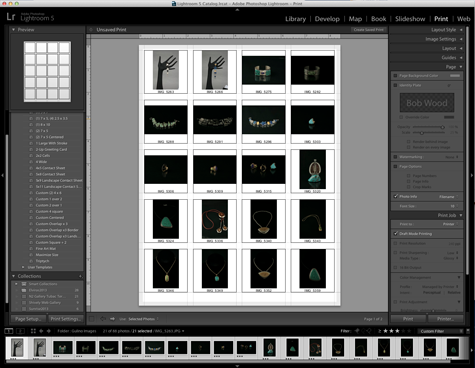Viewport: 475px width, 368px height.
Task: Uncheck the Photo Info checkbox
Action: tap(395, 196)
